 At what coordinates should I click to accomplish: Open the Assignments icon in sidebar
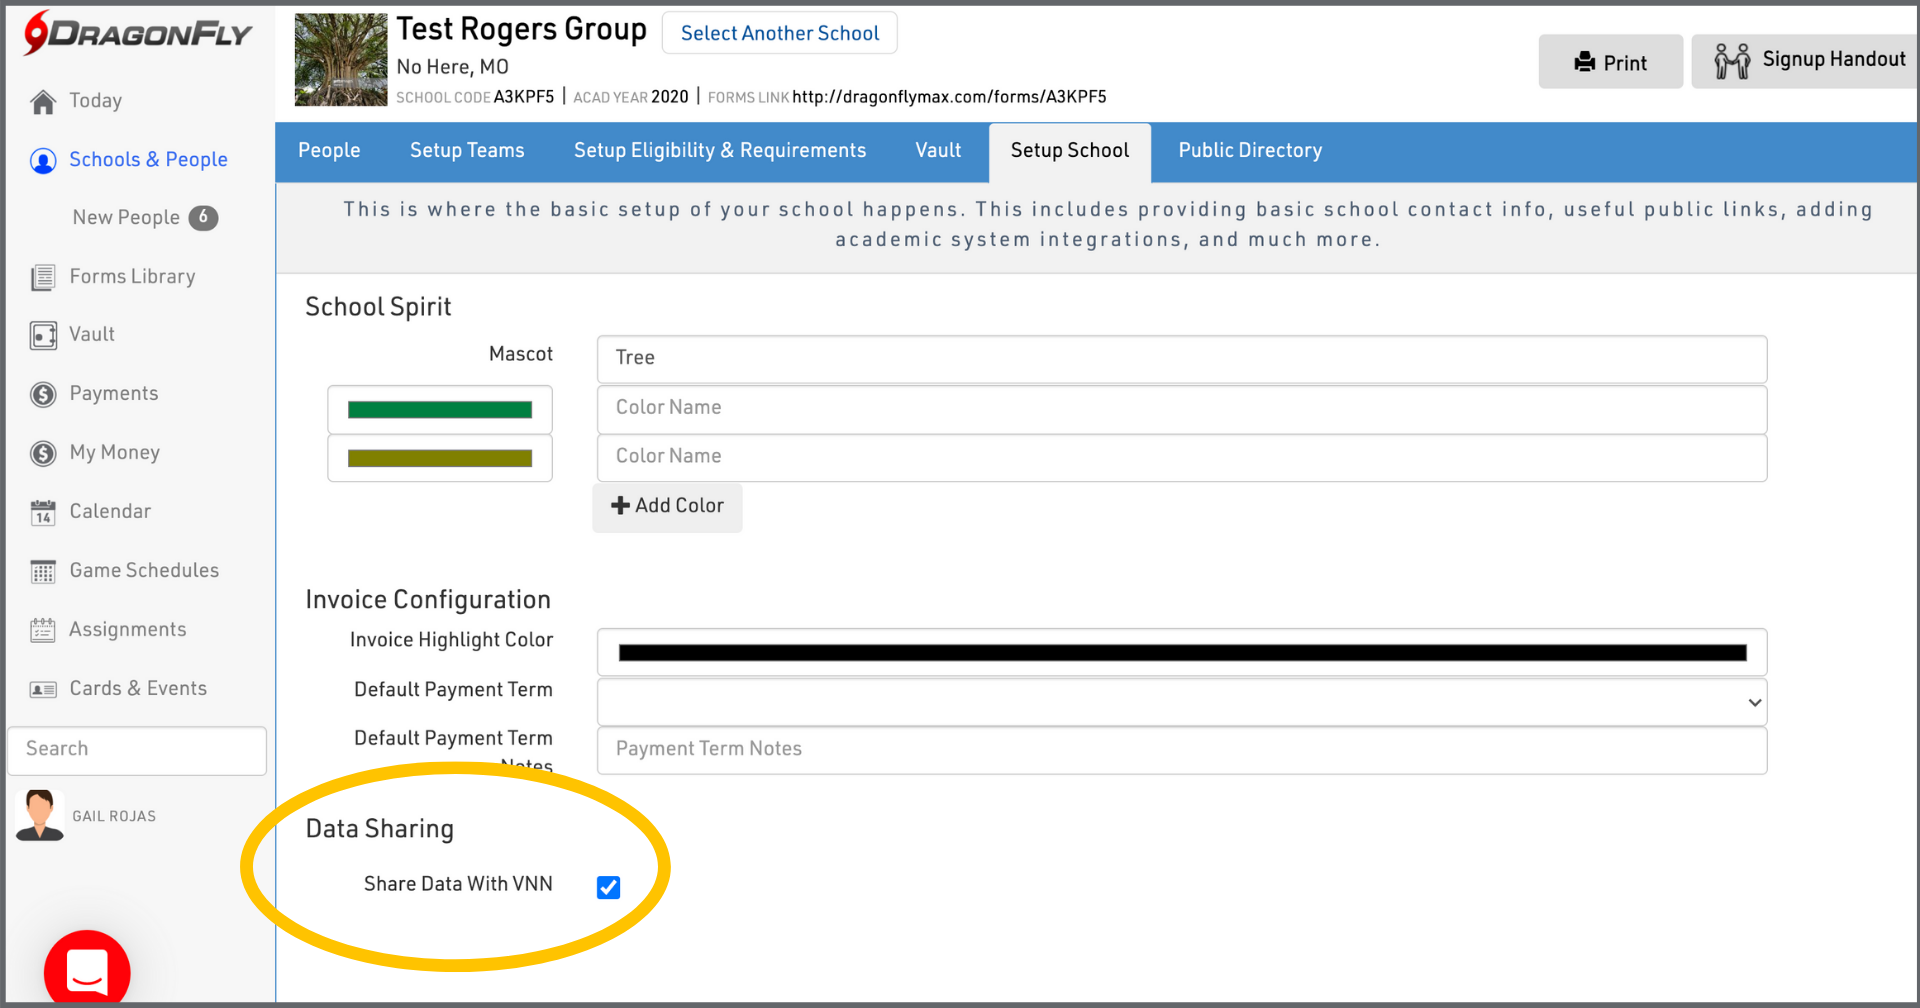coord(43,630)
